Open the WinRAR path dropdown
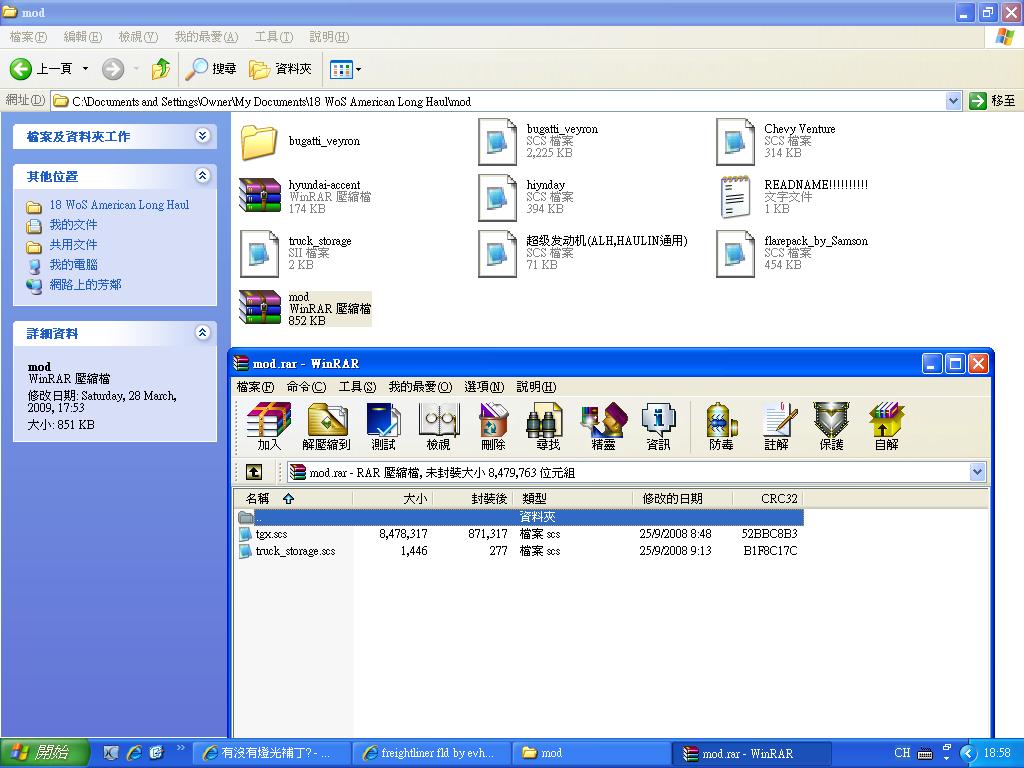The height and width of the screenshot is (768, 1024). (x=977, y=472)
